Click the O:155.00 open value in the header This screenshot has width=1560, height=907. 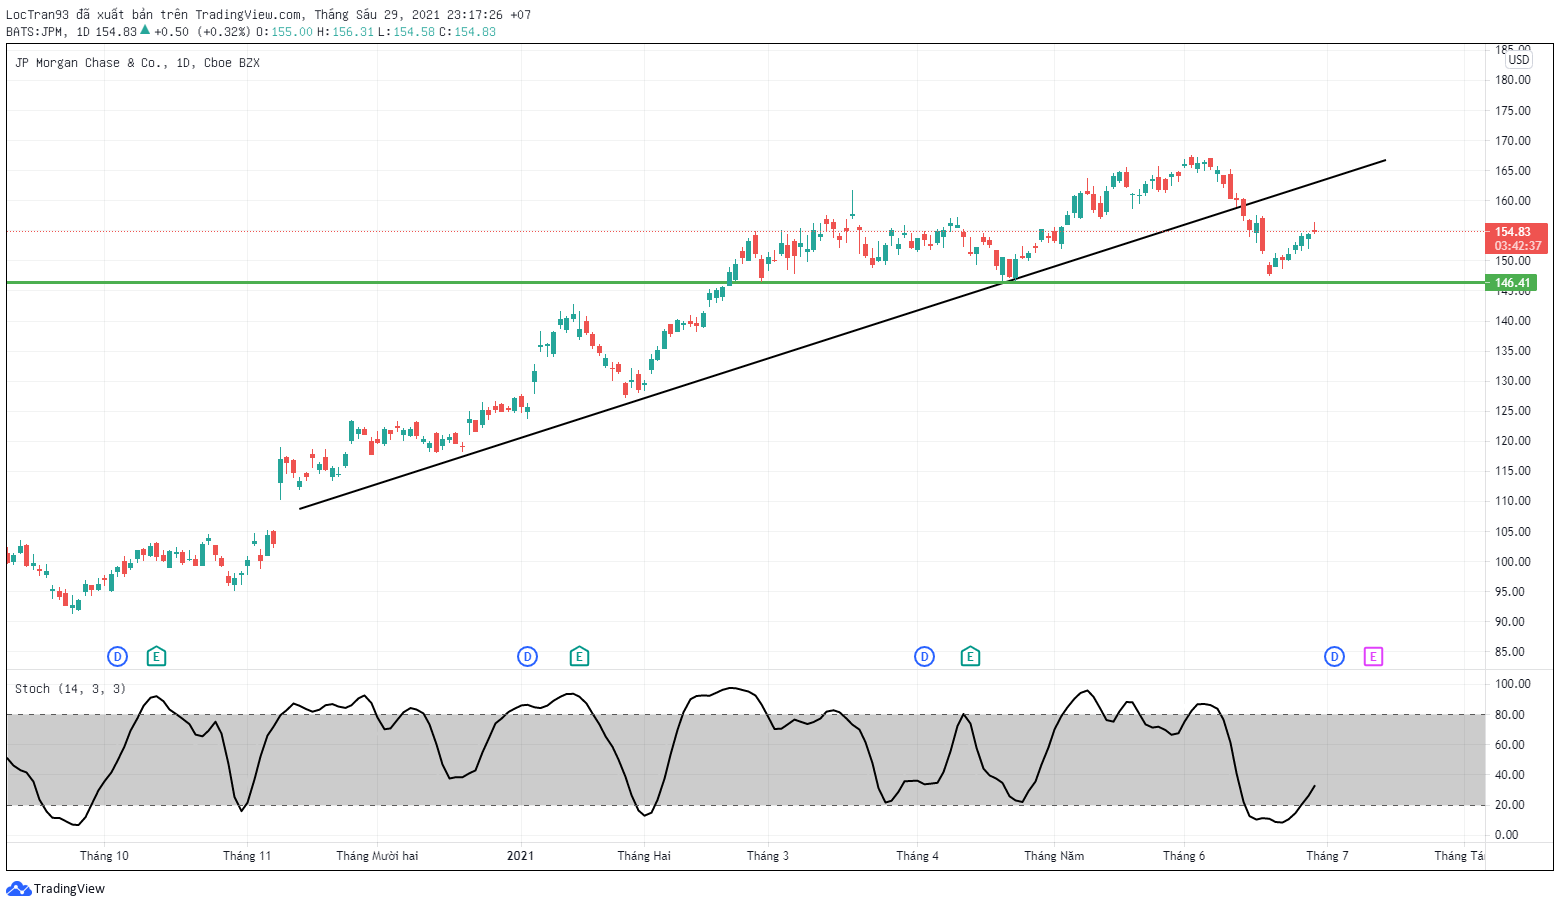tap(285, 32)
